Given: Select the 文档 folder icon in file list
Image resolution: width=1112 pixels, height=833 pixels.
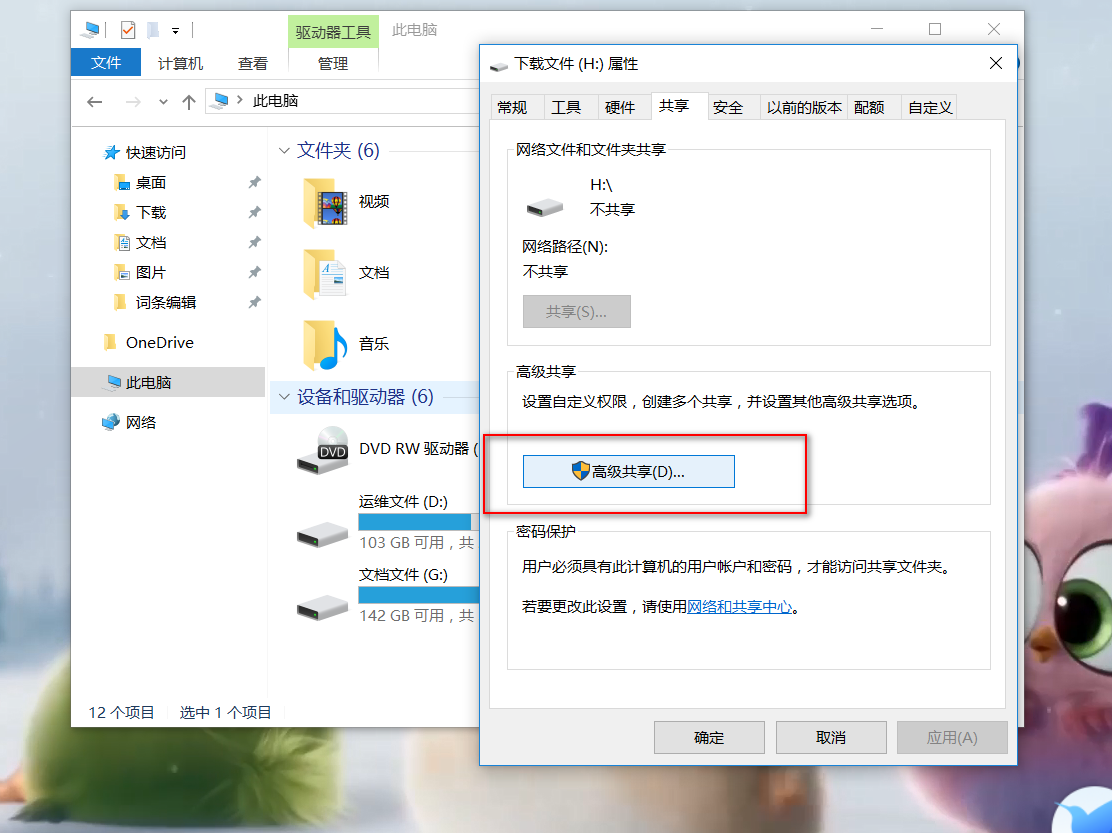Looking at the screenshot, I should [x=325, y=274].
